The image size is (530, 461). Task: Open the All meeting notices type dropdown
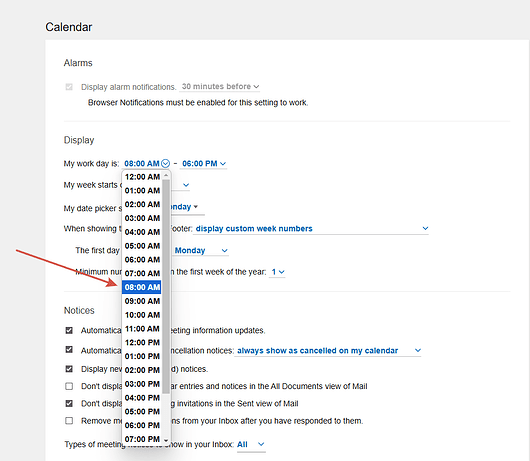251,444
